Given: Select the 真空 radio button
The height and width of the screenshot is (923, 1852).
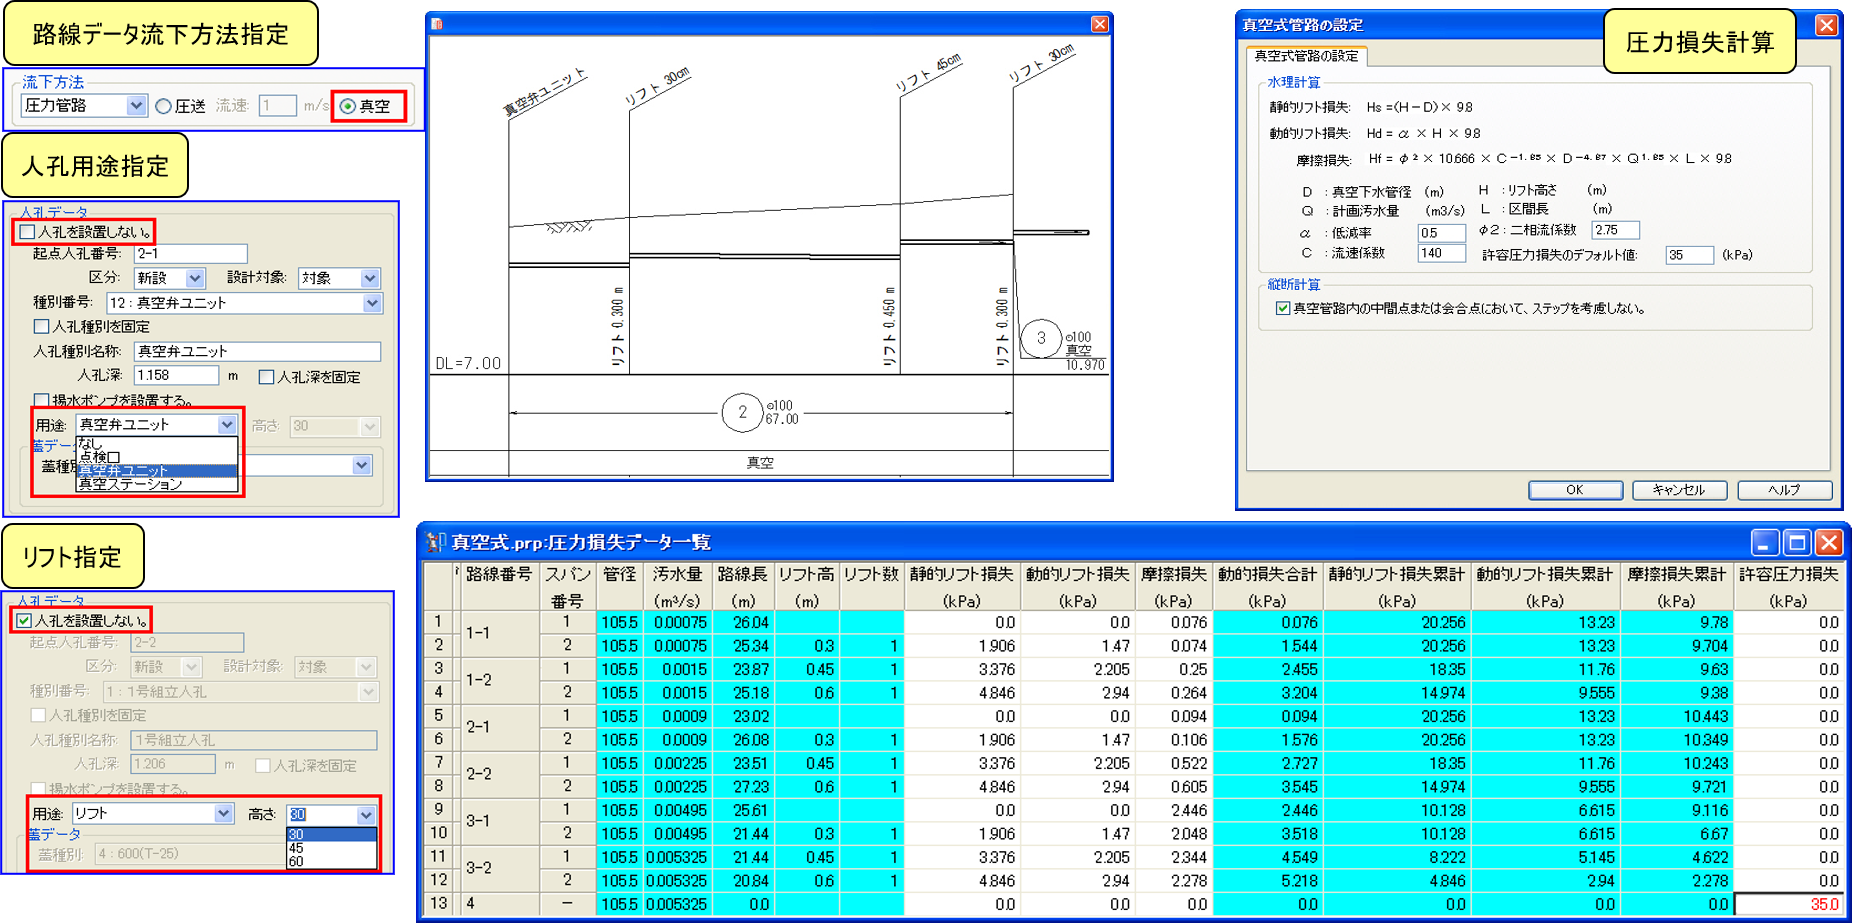Looking at the screenshot, I should click(348, 106).
